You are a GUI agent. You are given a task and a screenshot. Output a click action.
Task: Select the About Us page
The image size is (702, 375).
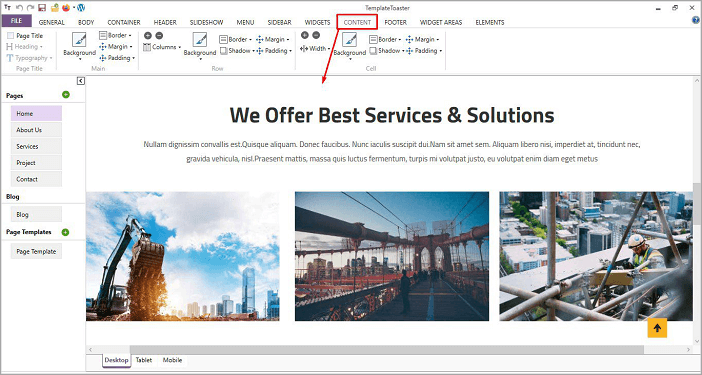(x=36, y=130)
